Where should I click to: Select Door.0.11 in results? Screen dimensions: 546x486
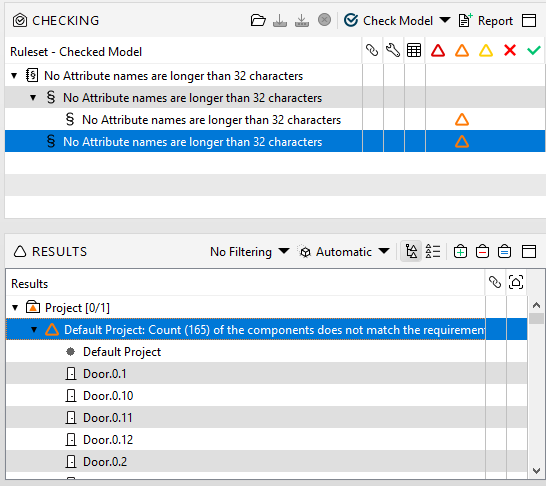[108, 418]
